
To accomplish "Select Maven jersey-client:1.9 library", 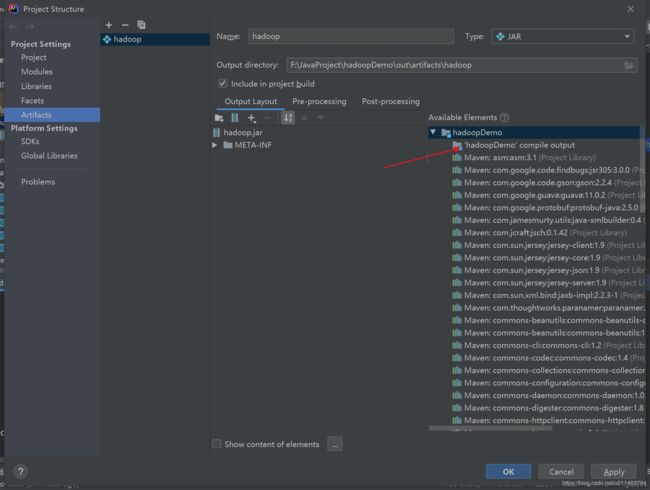I will pos(548,245).
